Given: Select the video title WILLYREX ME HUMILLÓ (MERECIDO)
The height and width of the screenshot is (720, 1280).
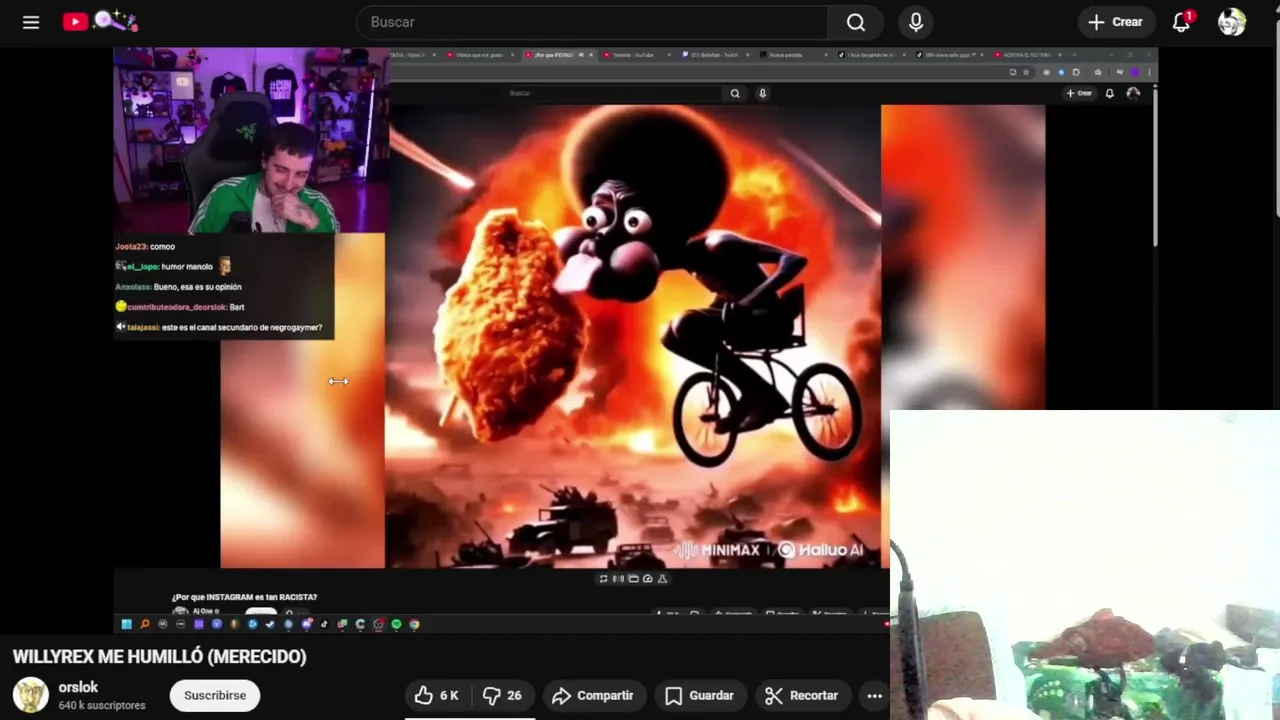Looking at the screenshot, I should 159,656.
